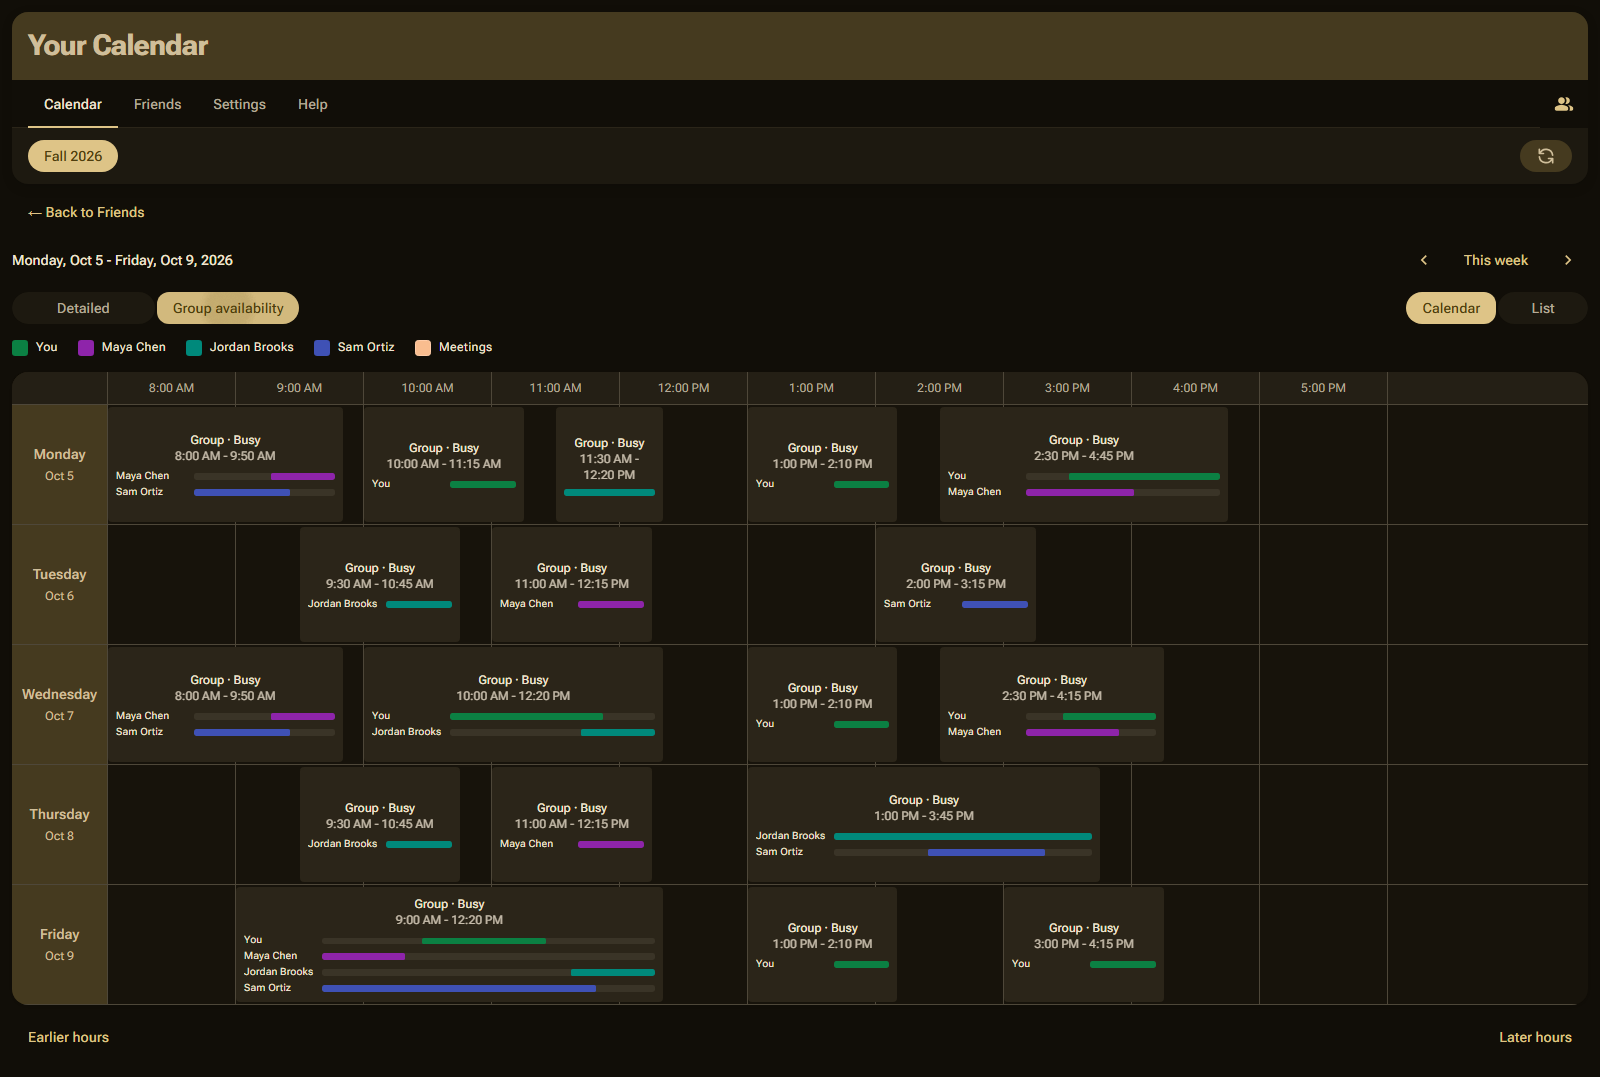
Task: Click the Fall 2026 semester chip
Action: pos(73,156)
